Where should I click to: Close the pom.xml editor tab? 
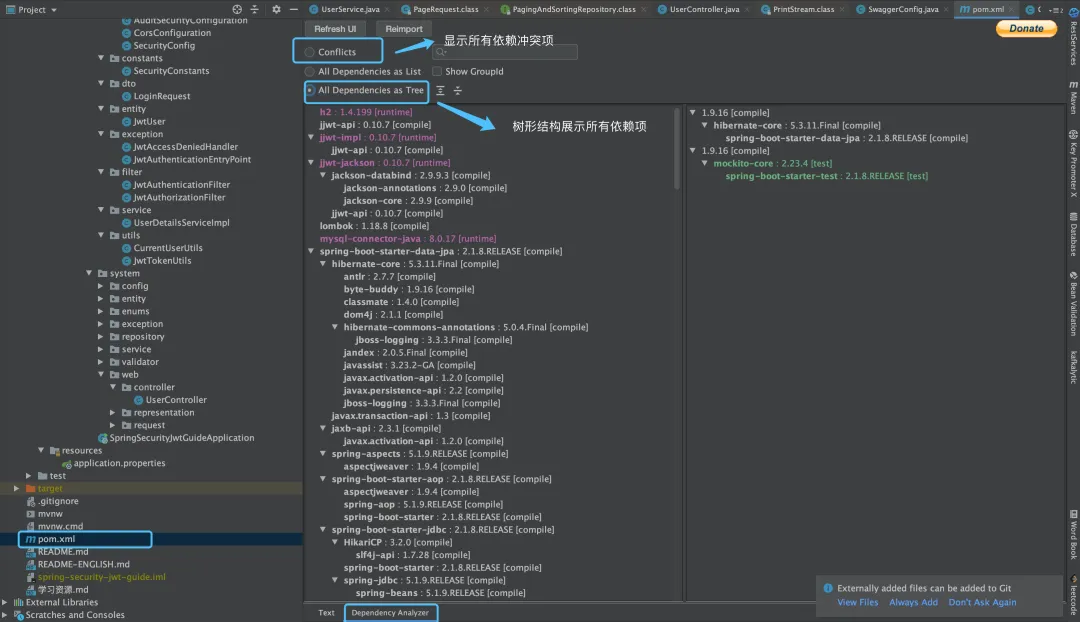[x=1011, y=10]
